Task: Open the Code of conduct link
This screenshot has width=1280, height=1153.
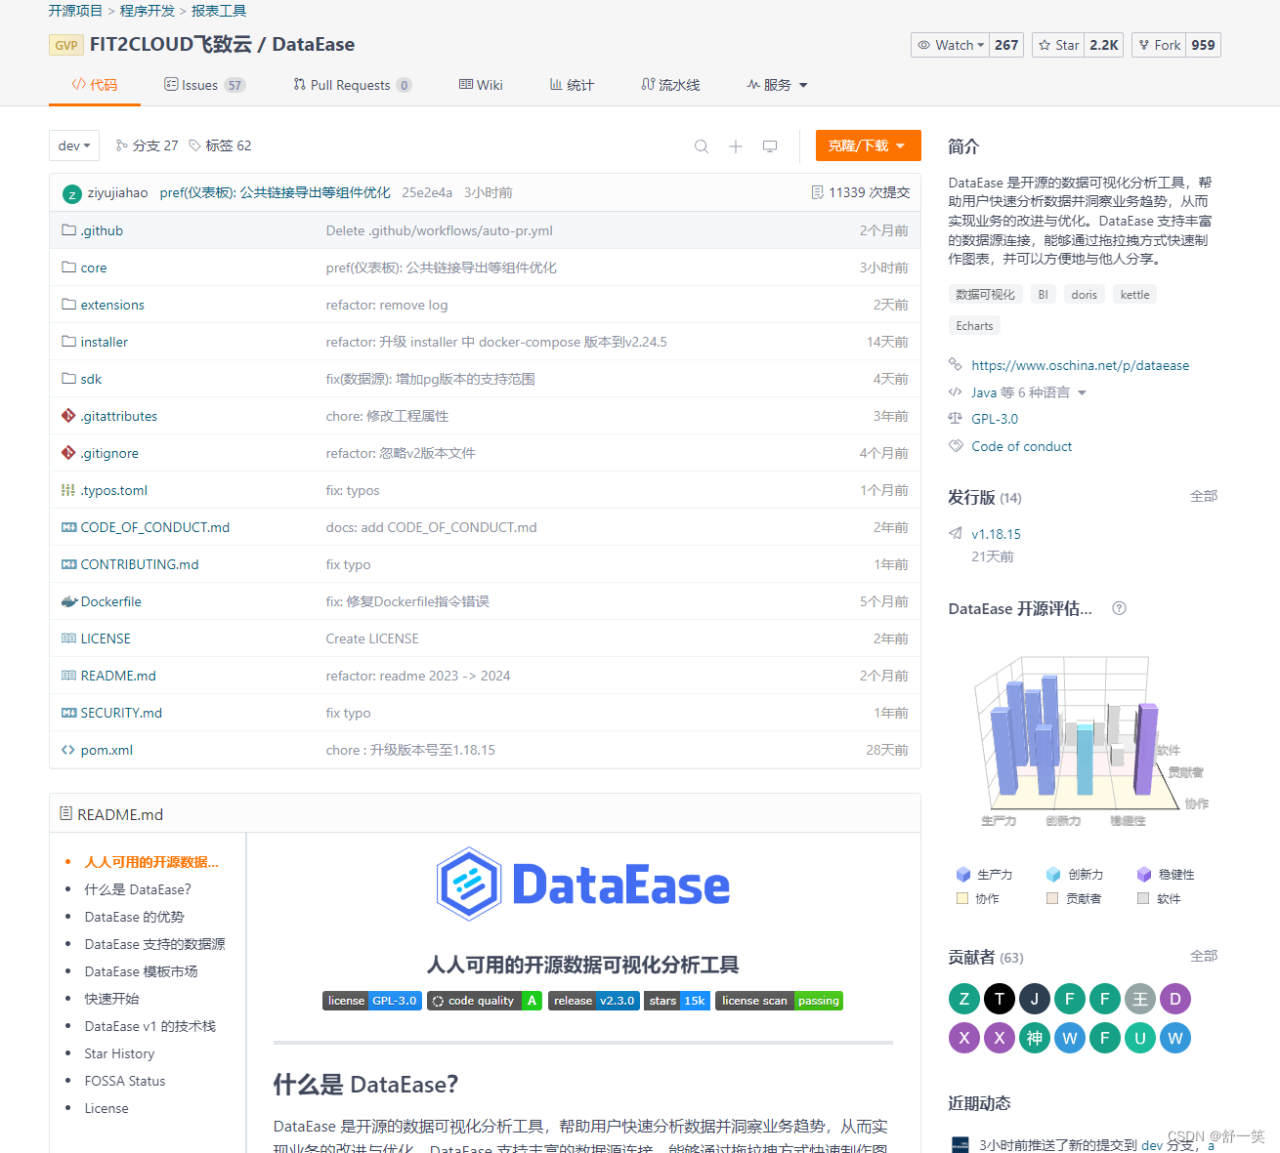Action: click(1021, 446)
